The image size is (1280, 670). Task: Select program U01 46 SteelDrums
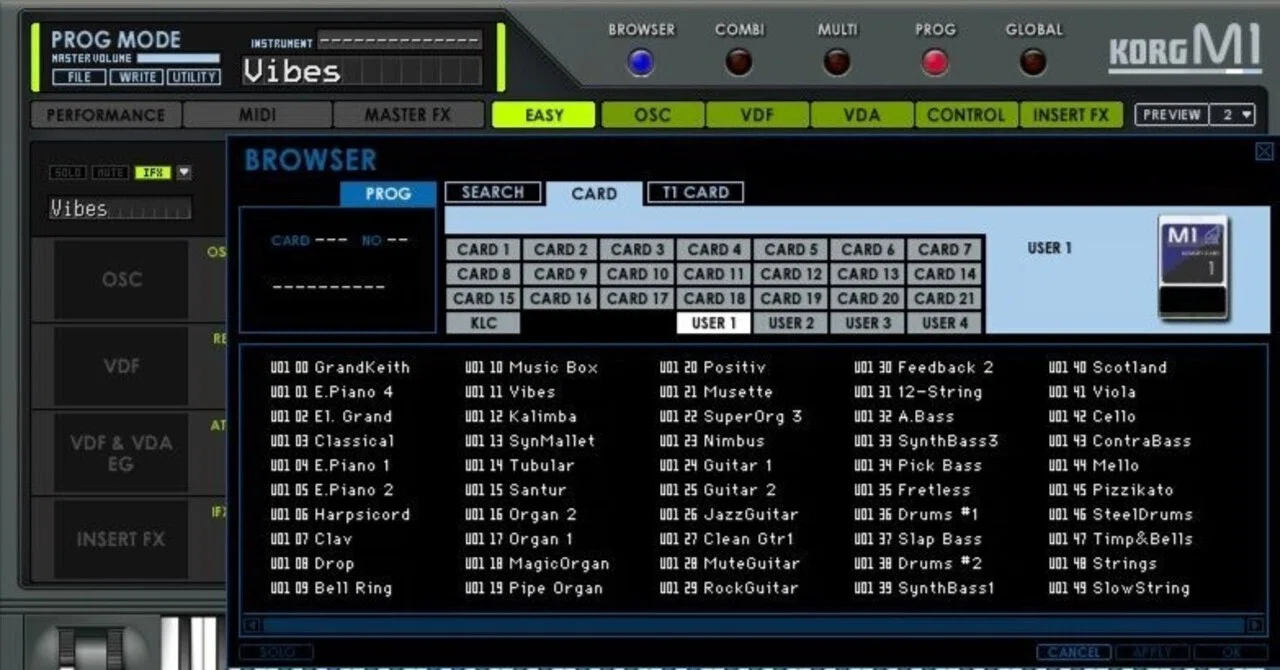1121,514
